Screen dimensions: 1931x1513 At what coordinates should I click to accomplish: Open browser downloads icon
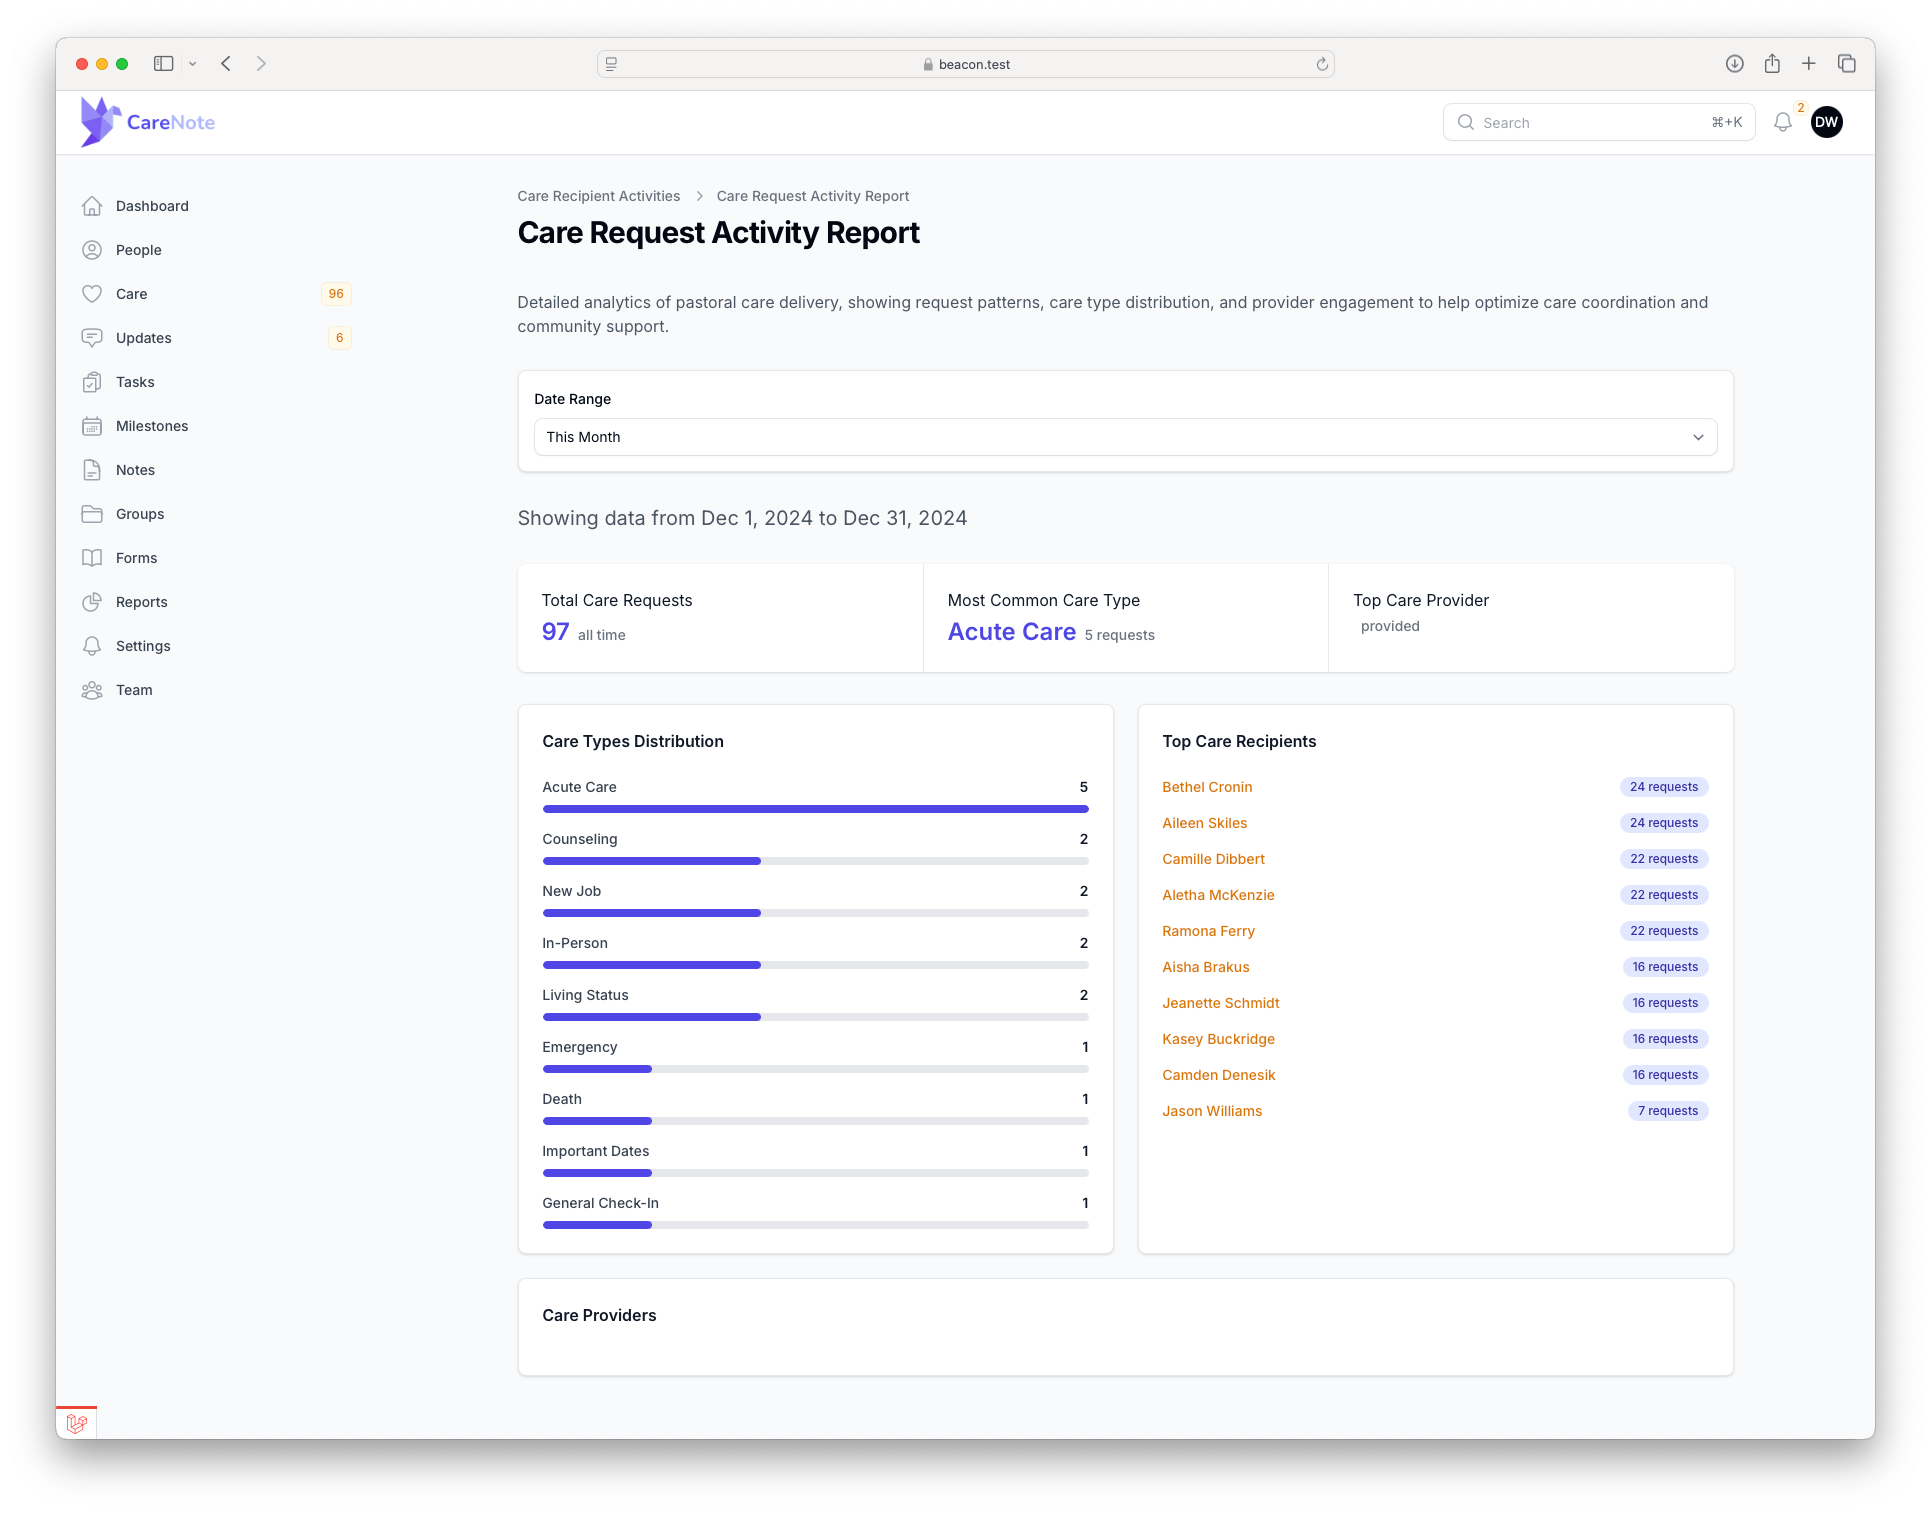coord(1735,64)
